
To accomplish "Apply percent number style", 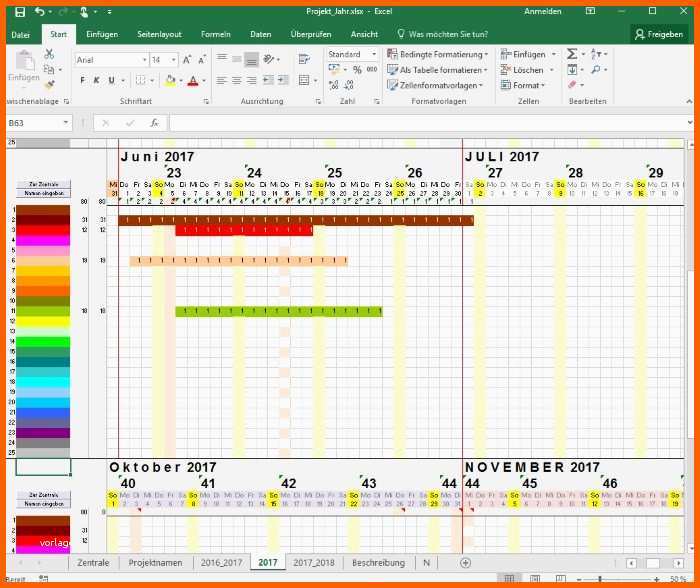I will [x=357, y=70].
